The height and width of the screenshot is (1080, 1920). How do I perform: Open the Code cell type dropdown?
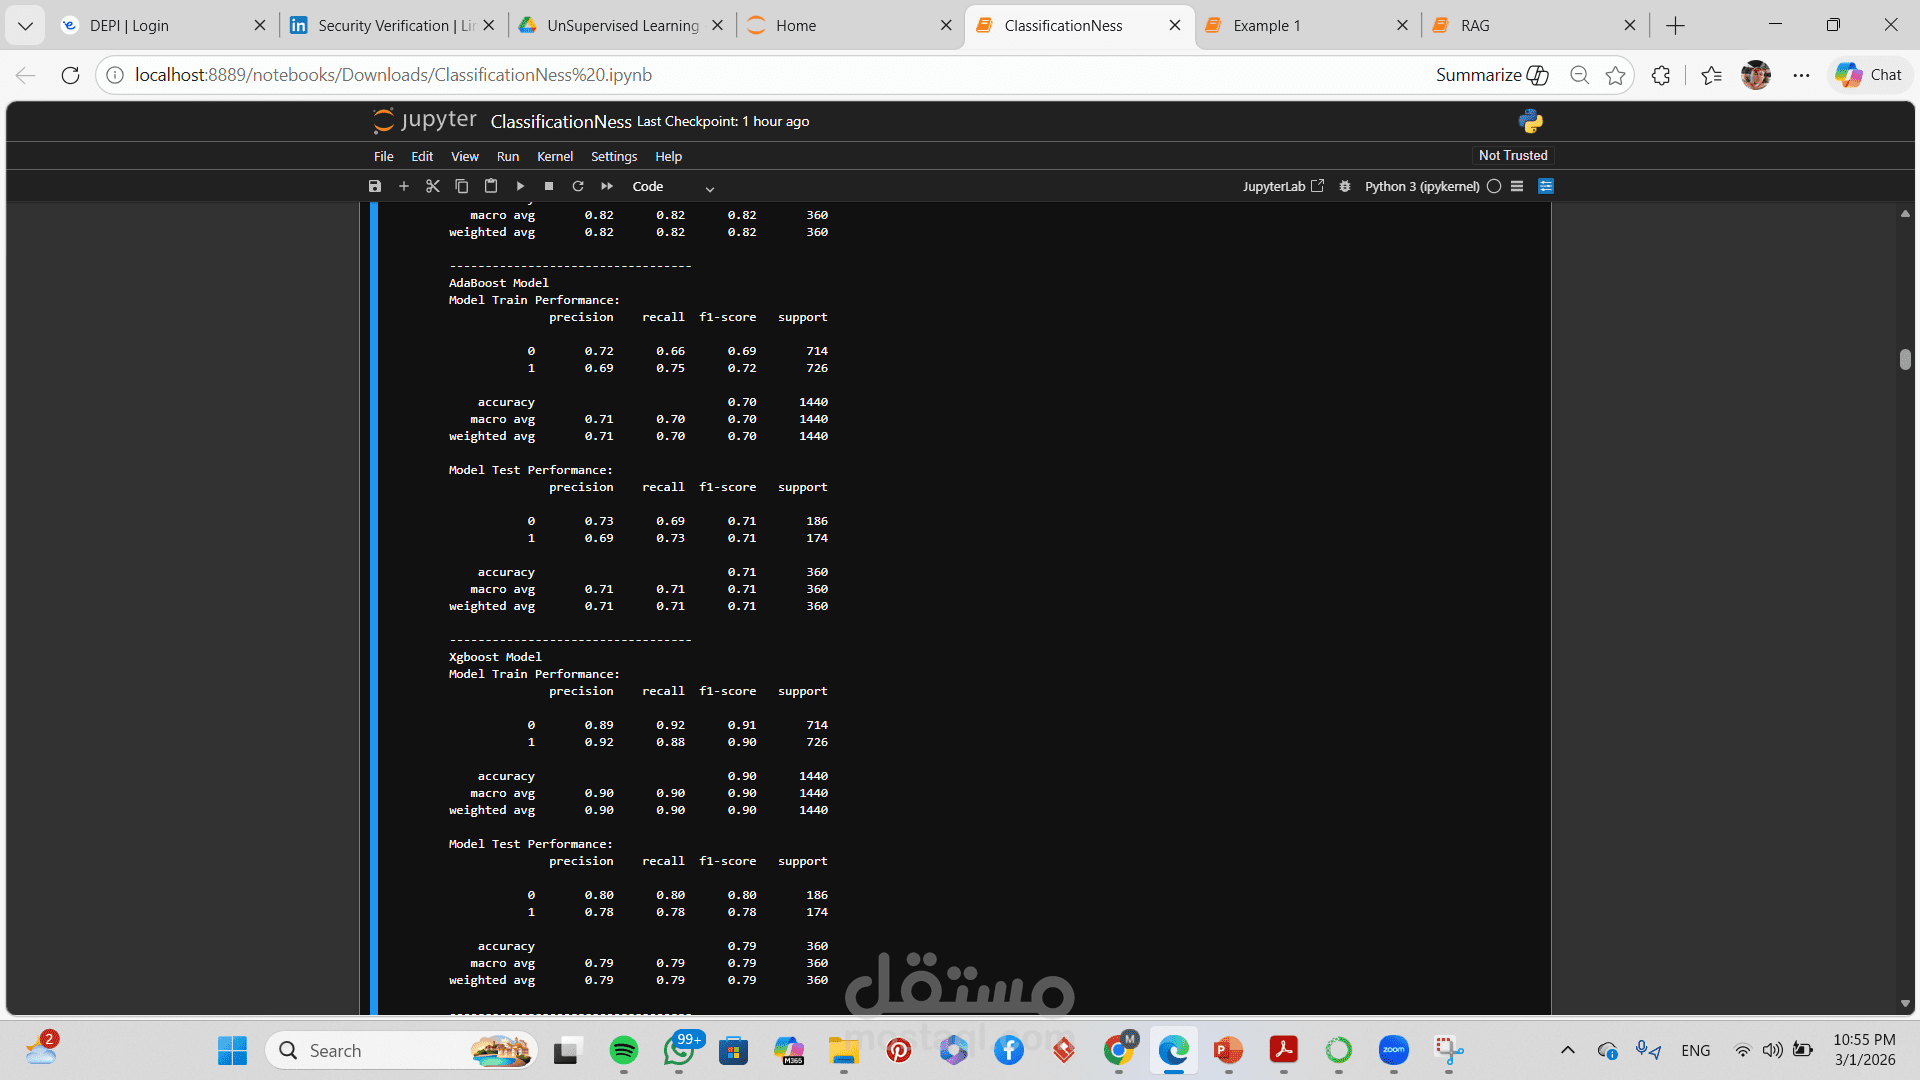click(673, 187)
